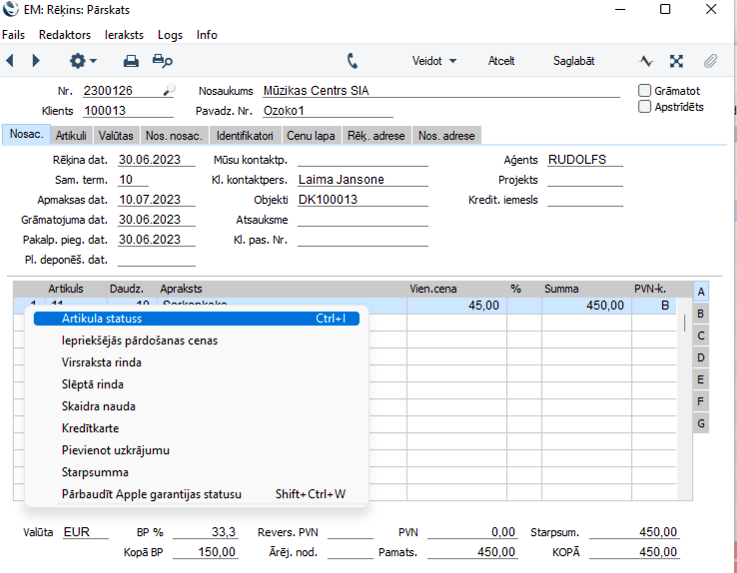Viewport: 737px width, 573px height.
Task: Open the workflow activity line icon
Action: [x=646, y=61]
